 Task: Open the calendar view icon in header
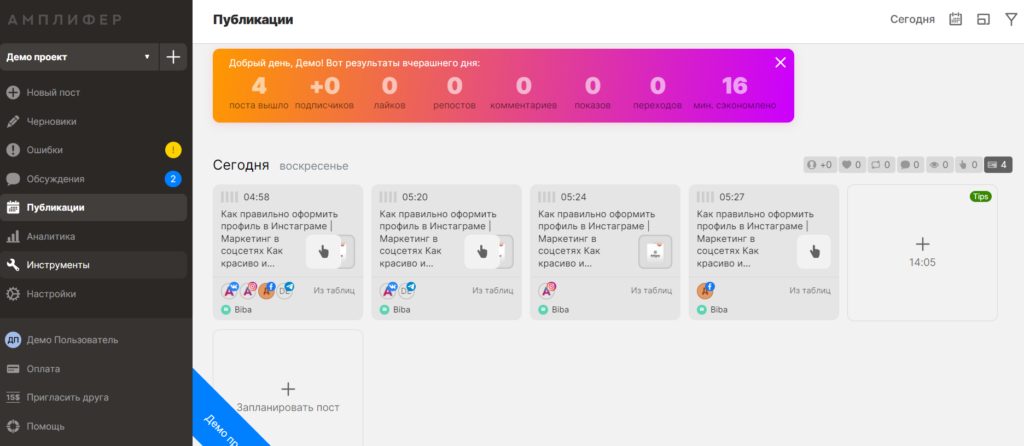tap(955, 19)
